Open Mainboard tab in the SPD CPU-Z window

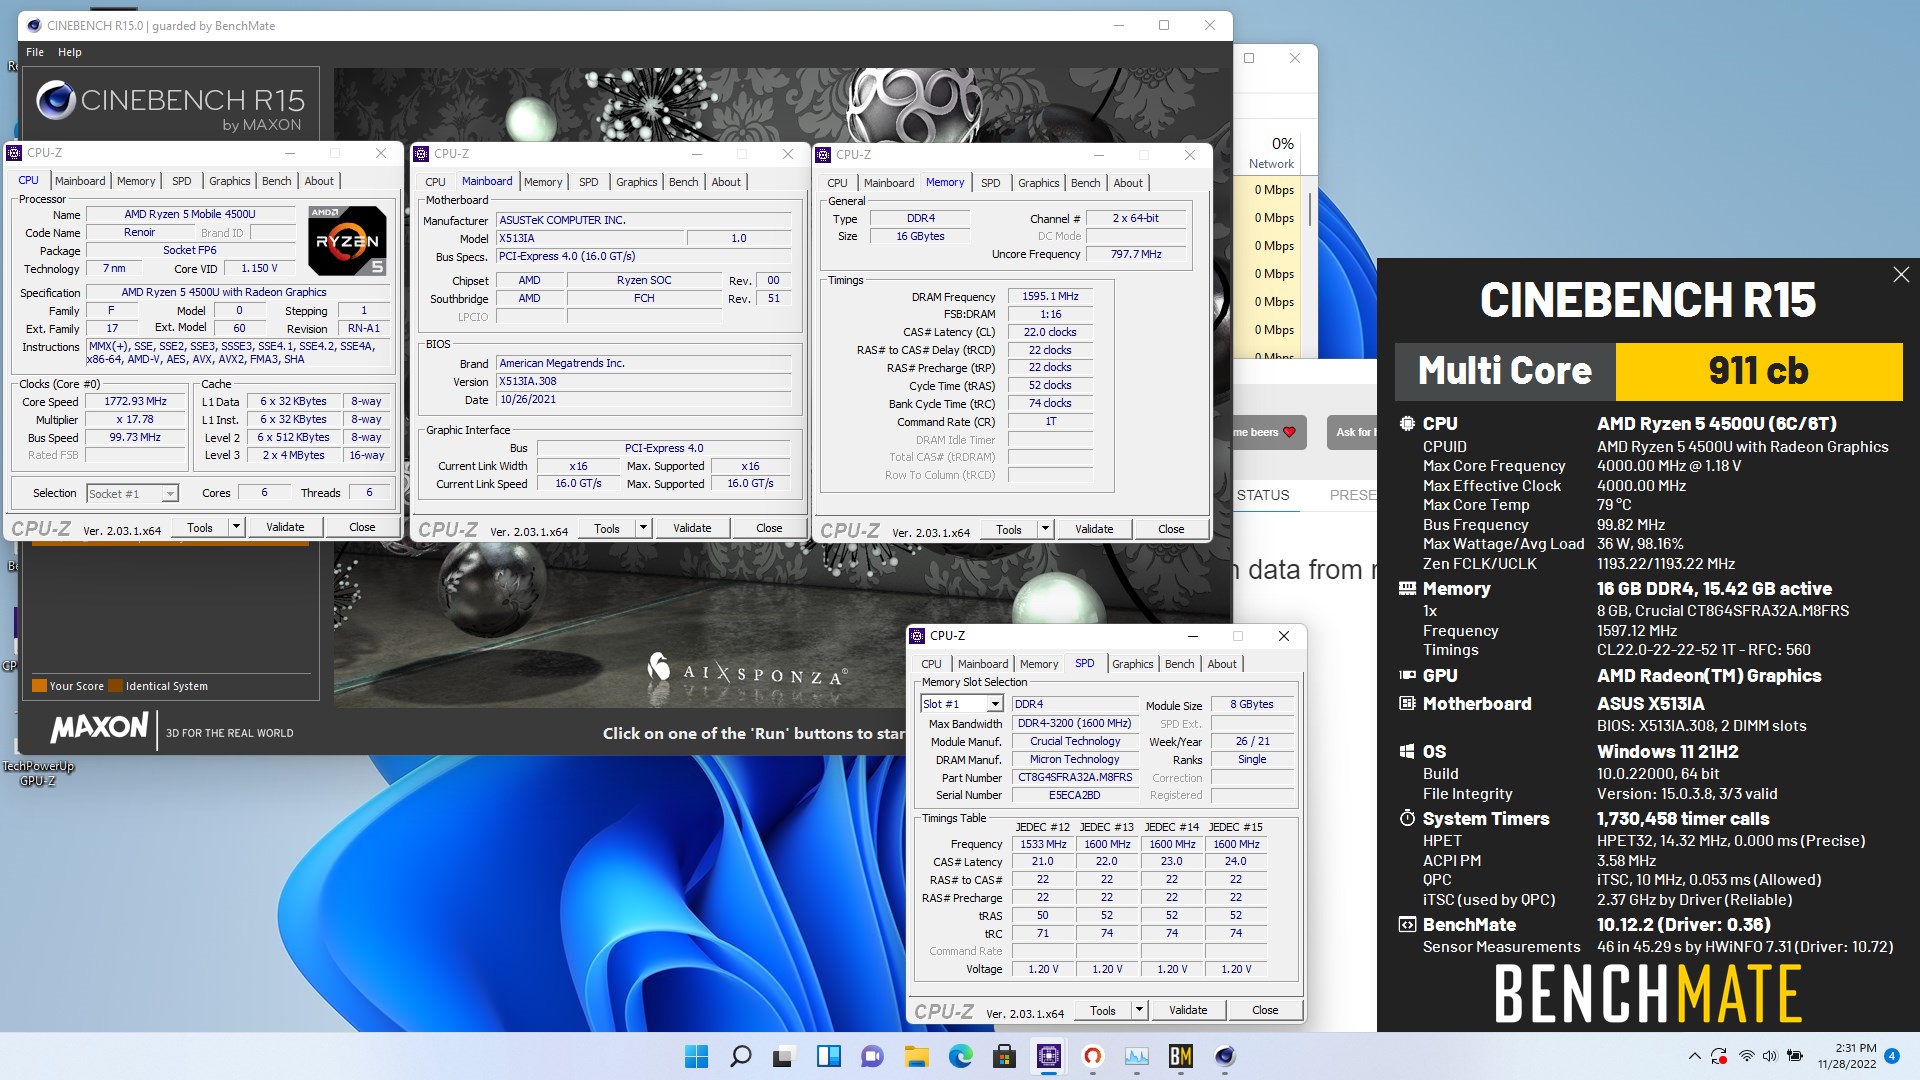click(982, 664)
